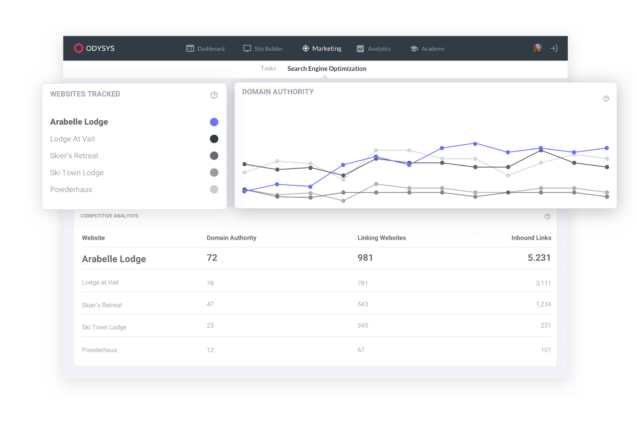637x427 pixels.
Task: Click the Websites Tracked panel title
Action: click(x=85, y=94)
